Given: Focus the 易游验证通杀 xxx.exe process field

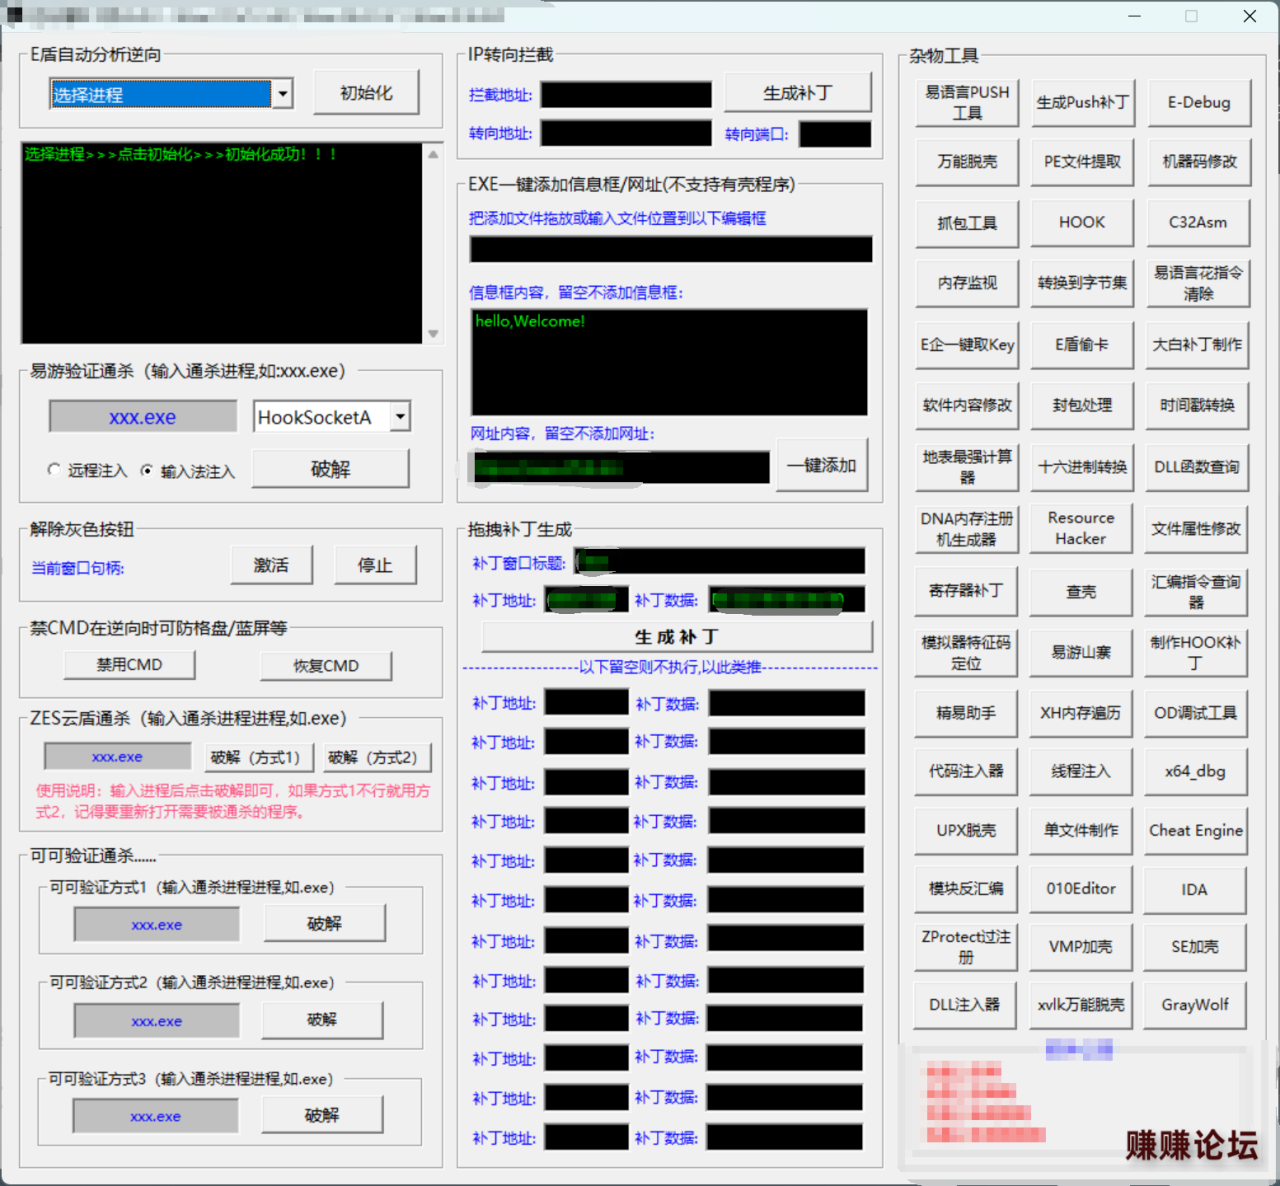Looking at the screenshot, I should tap(143, 417).
